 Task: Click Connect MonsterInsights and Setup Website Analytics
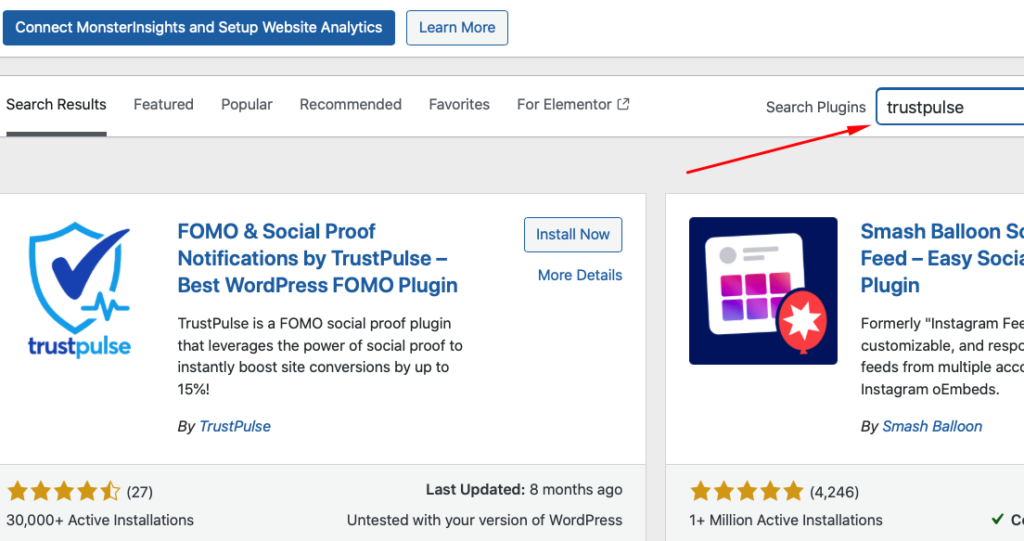click(199, 28)
